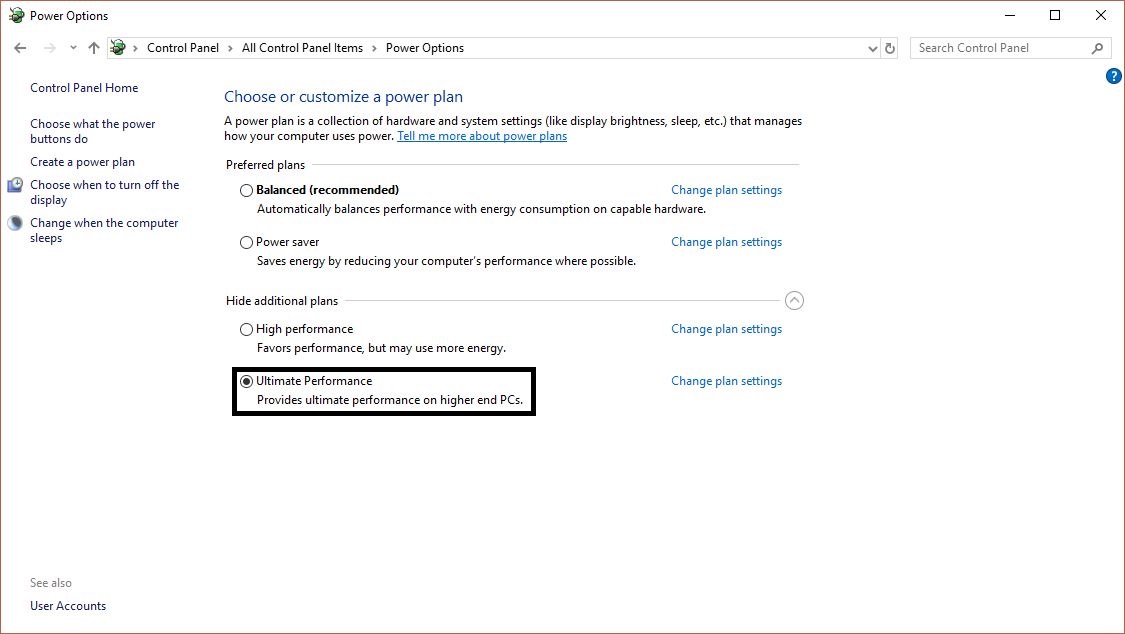Click Power Options breadcrumb segment
Image resolution: width=1125 pixels, height=634 pixels.
(x=425, y=48)
